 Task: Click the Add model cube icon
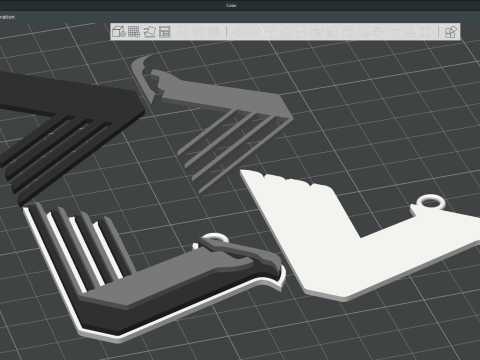tap(119, 32)
